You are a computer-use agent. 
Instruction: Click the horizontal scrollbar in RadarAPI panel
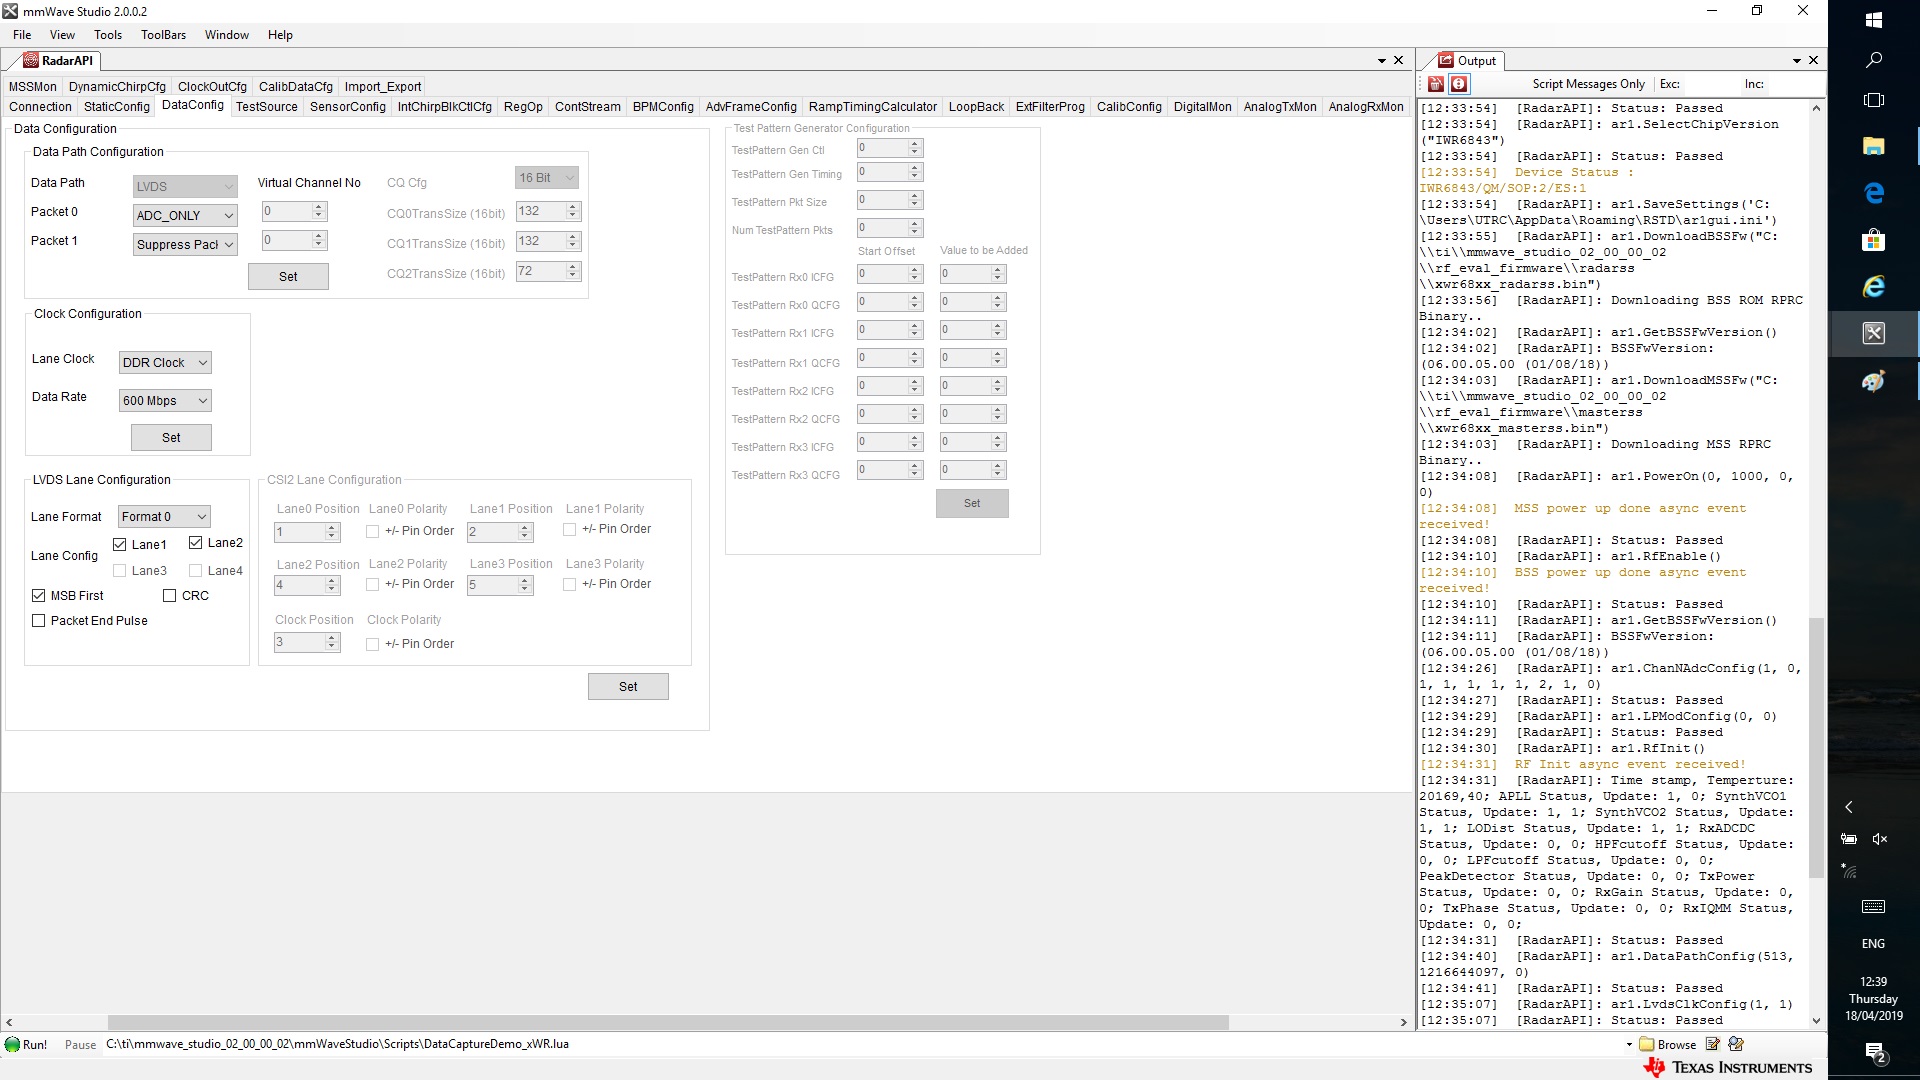[x=668, y=1023]
